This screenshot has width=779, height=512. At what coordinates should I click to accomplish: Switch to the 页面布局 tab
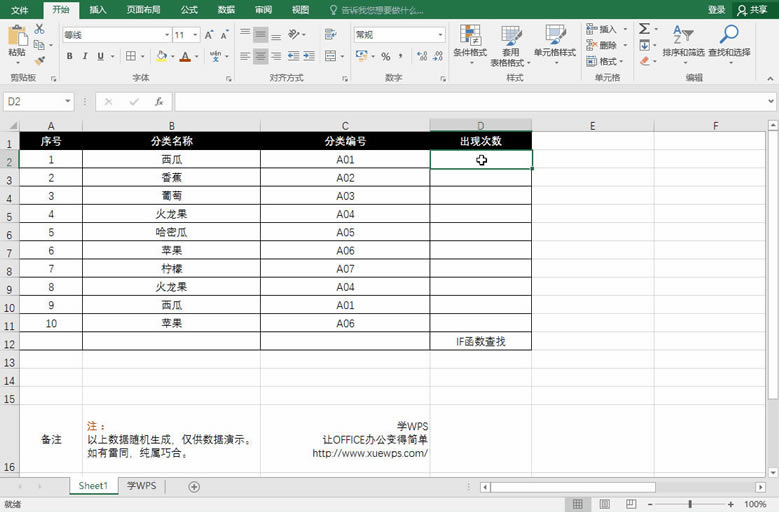[x=143, y=10]
